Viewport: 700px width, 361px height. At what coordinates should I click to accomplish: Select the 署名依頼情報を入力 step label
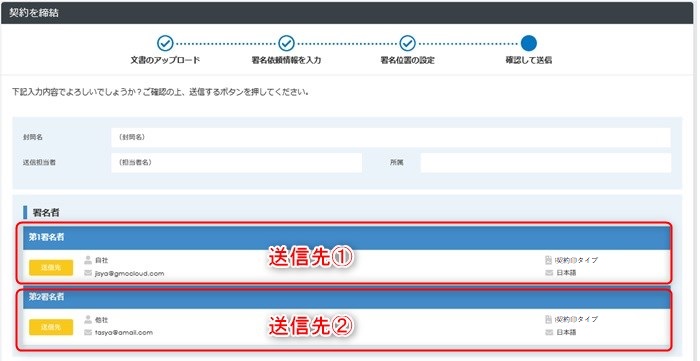(x=286, y=60)
